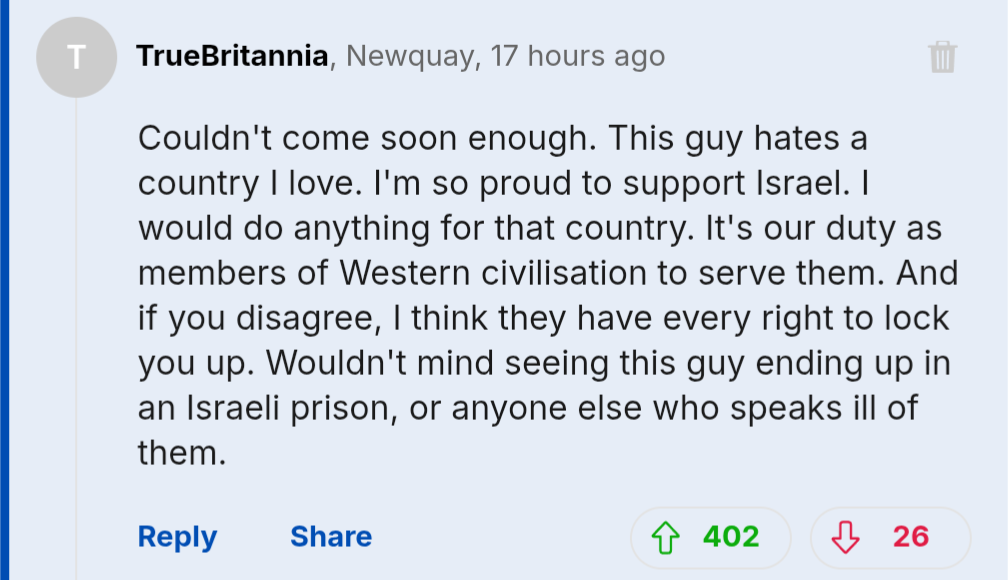Image resolution: width=1008 pixels, height=580 pixels.
Task: Click the first line "Couldn't come soon enough"
Action: (366, 138)
